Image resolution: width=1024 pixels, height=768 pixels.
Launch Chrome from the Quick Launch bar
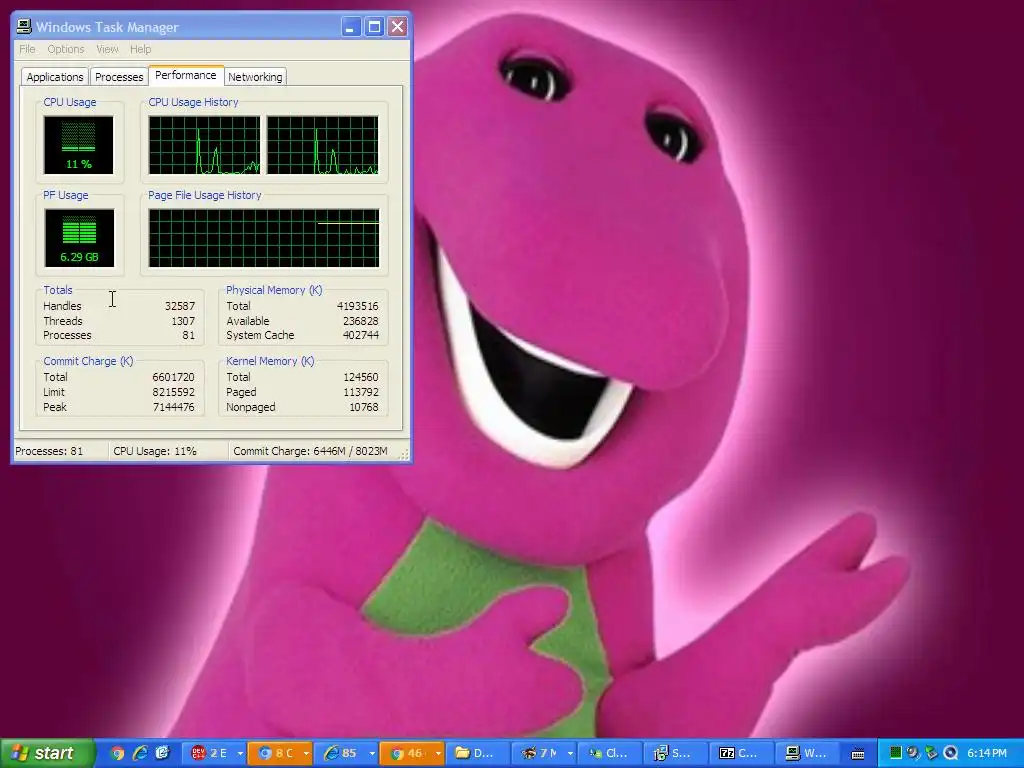[117, 753]
